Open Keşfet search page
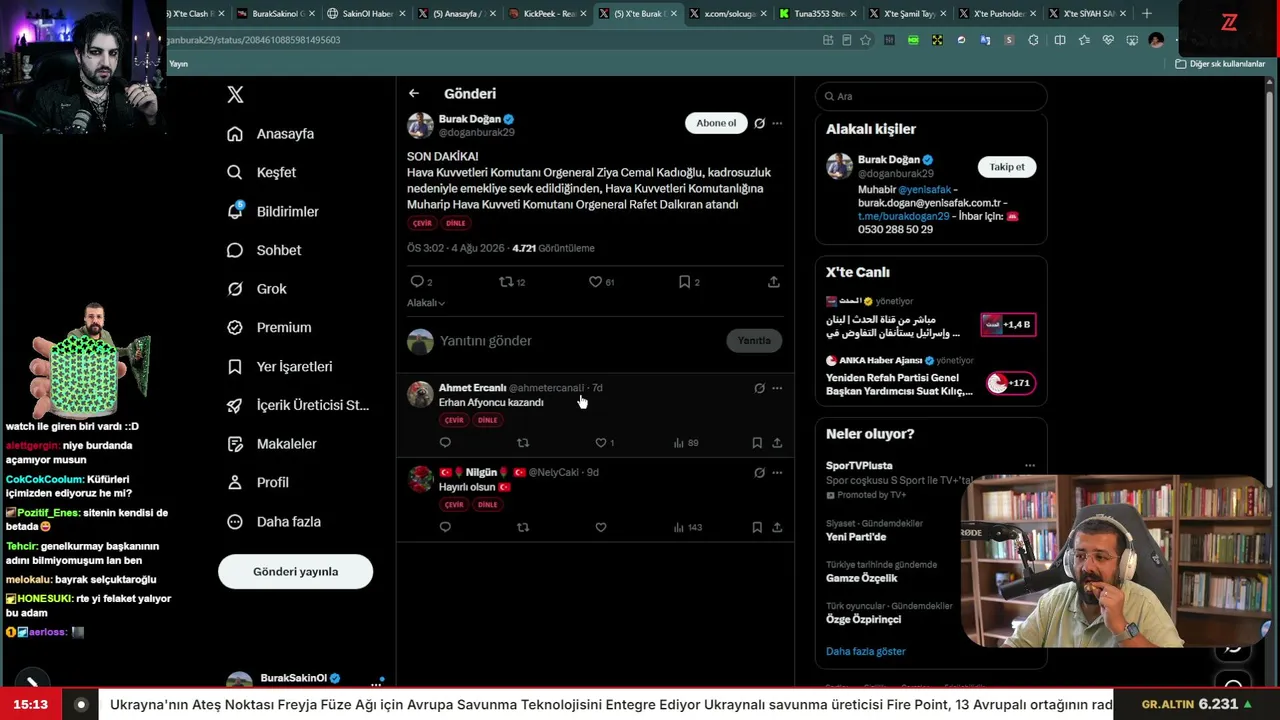The image size is (1280, 720). [x=261, y=172]
